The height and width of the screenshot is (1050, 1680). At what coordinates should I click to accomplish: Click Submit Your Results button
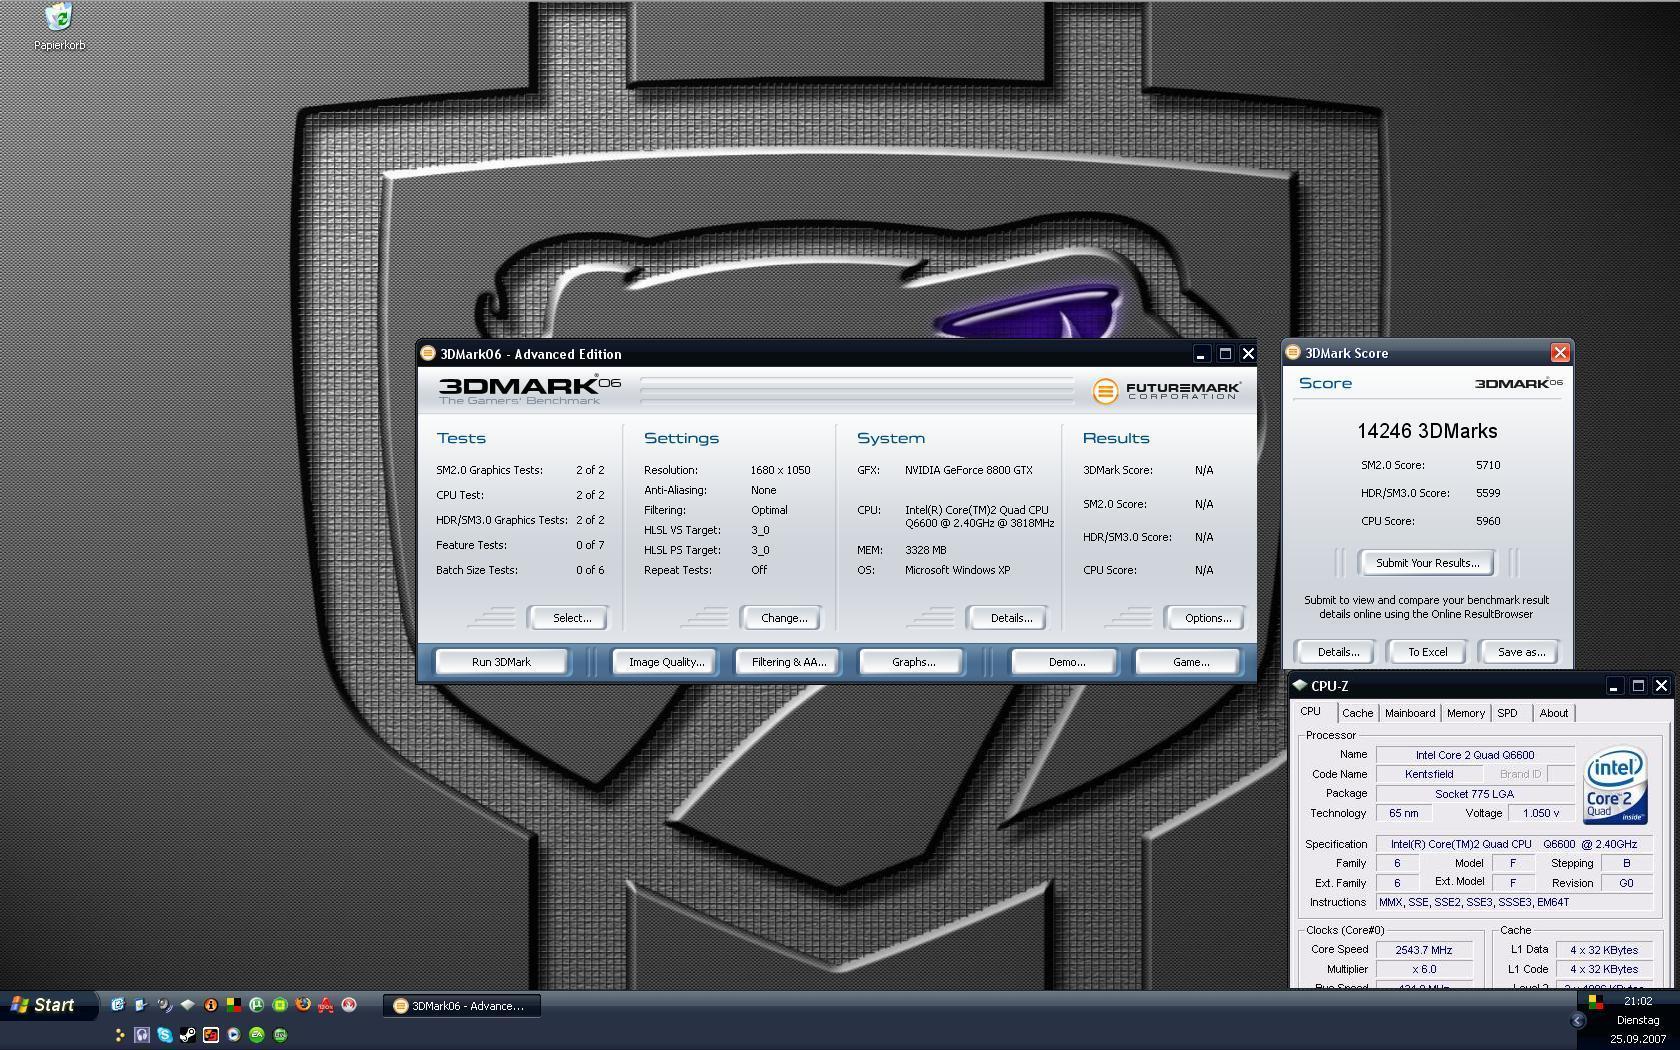pos(1427,563)
